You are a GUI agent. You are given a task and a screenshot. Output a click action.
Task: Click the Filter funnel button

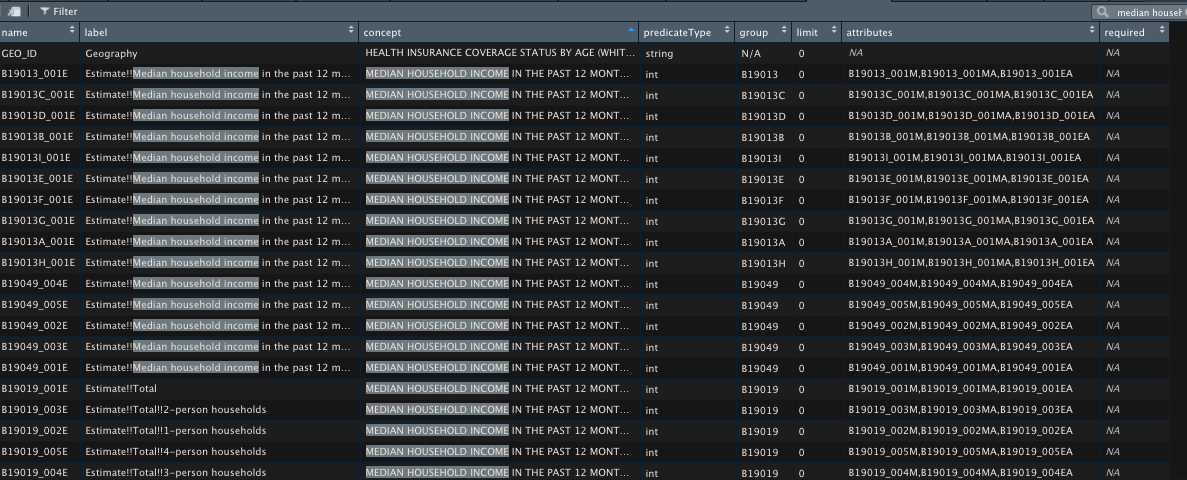pos(58,11)
